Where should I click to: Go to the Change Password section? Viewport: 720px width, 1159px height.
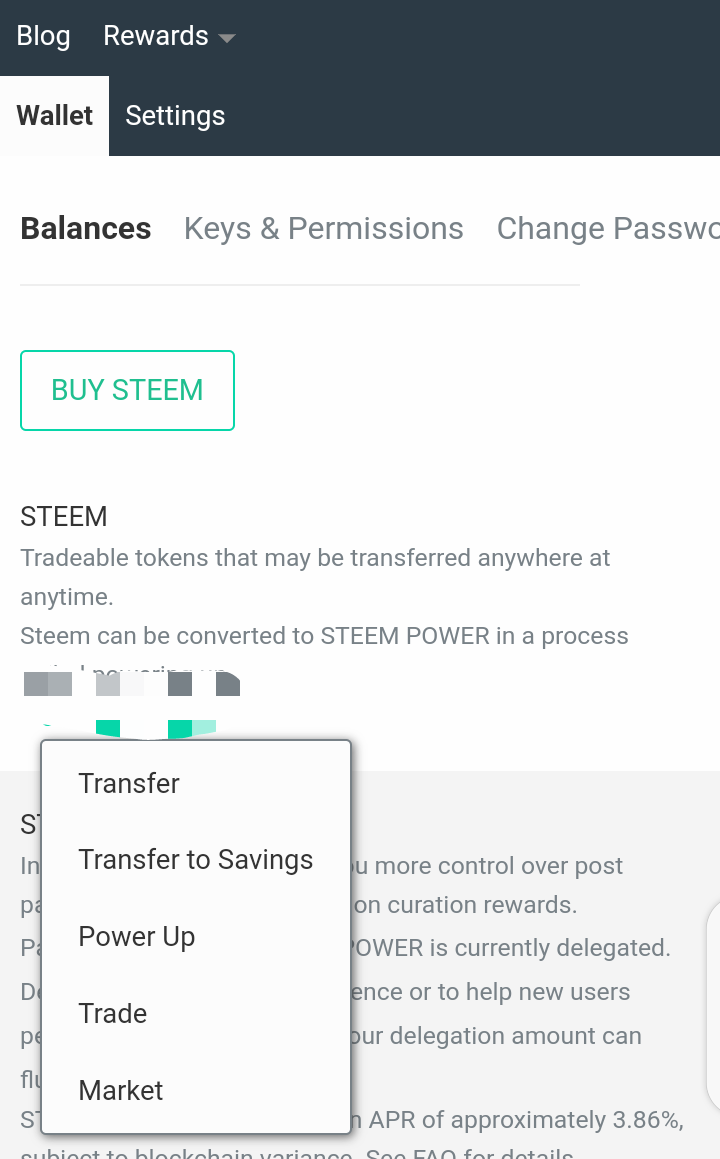tap(606, 229)
